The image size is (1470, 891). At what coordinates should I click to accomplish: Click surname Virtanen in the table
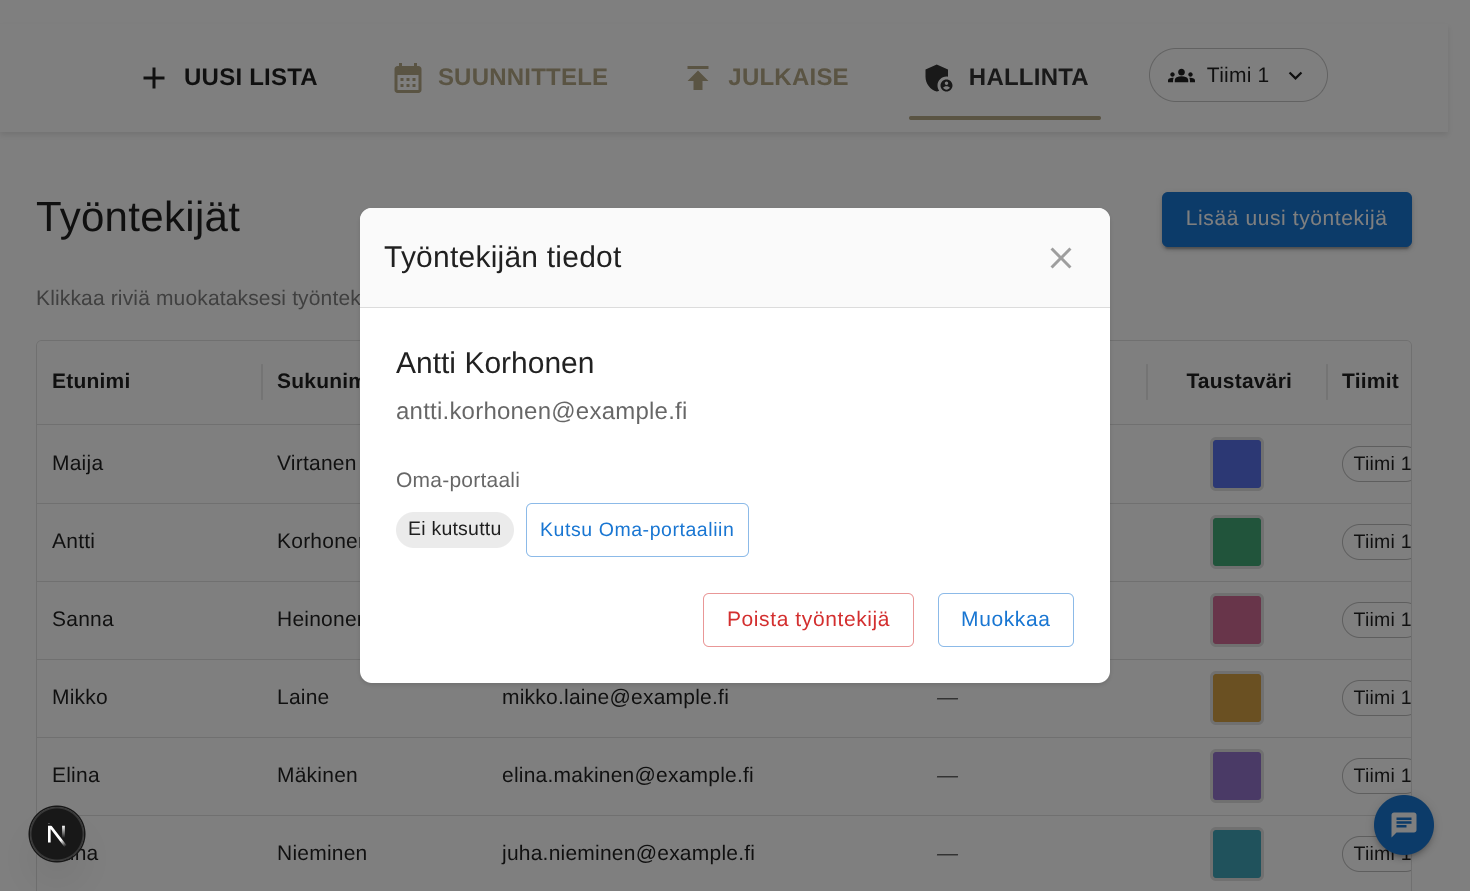pos(316,463)
